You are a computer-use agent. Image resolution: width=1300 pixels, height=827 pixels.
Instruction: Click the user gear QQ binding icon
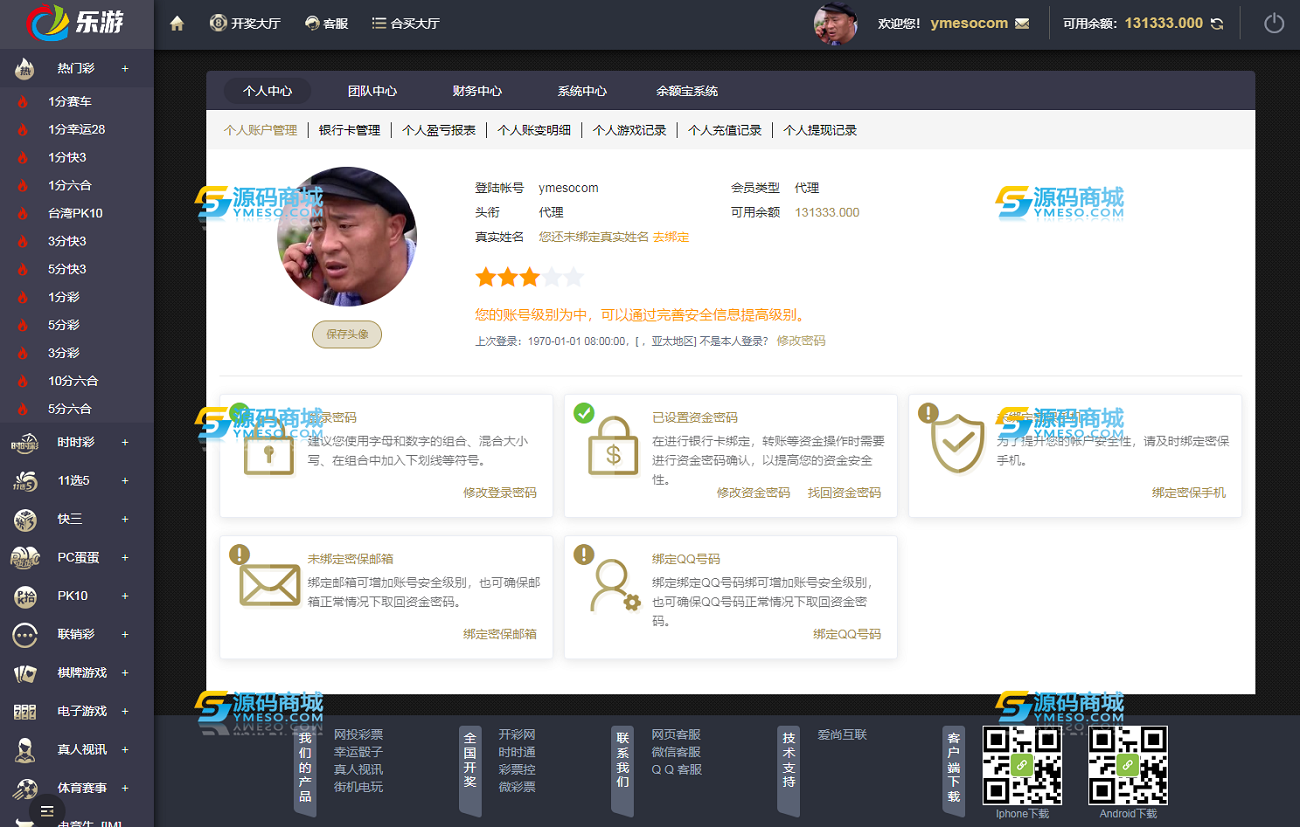pos(614,585)
